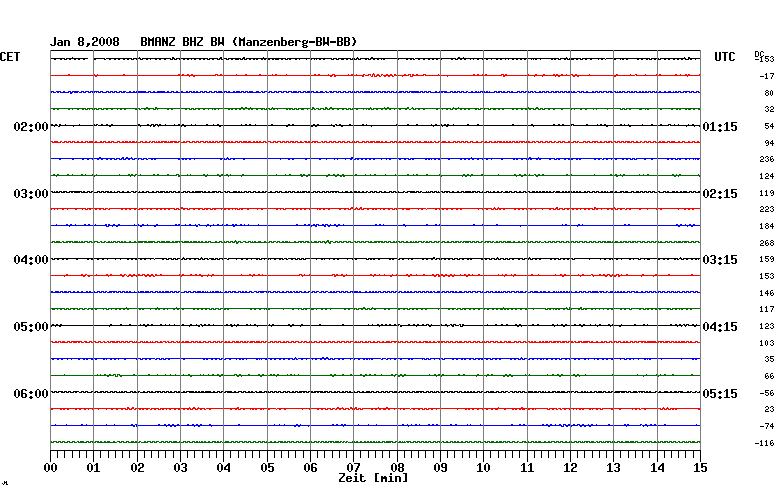The image size is (780, 494).
Task: Click the "03:15" UTC time label
Action: tap(720, 260)
